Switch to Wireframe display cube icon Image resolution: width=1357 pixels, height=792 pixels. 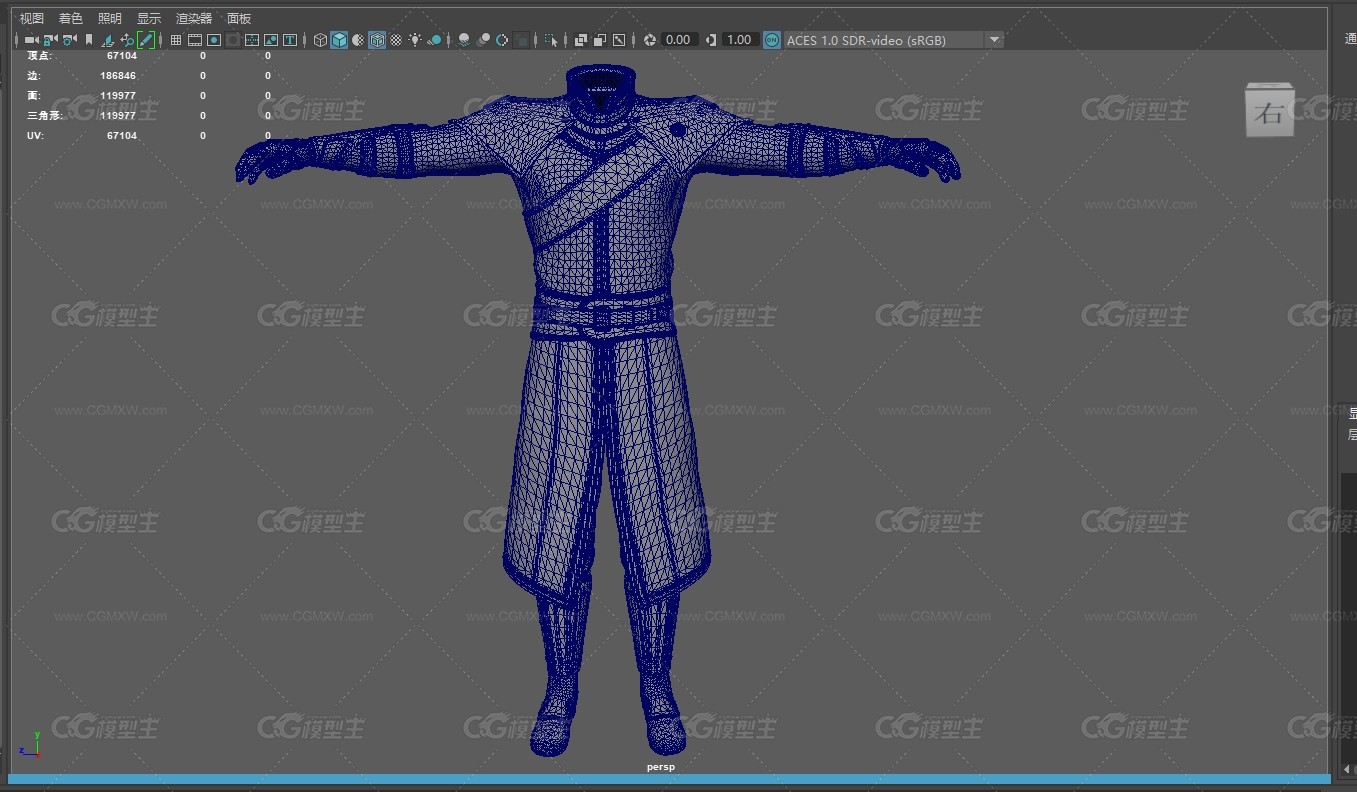(x=320, y=40)
